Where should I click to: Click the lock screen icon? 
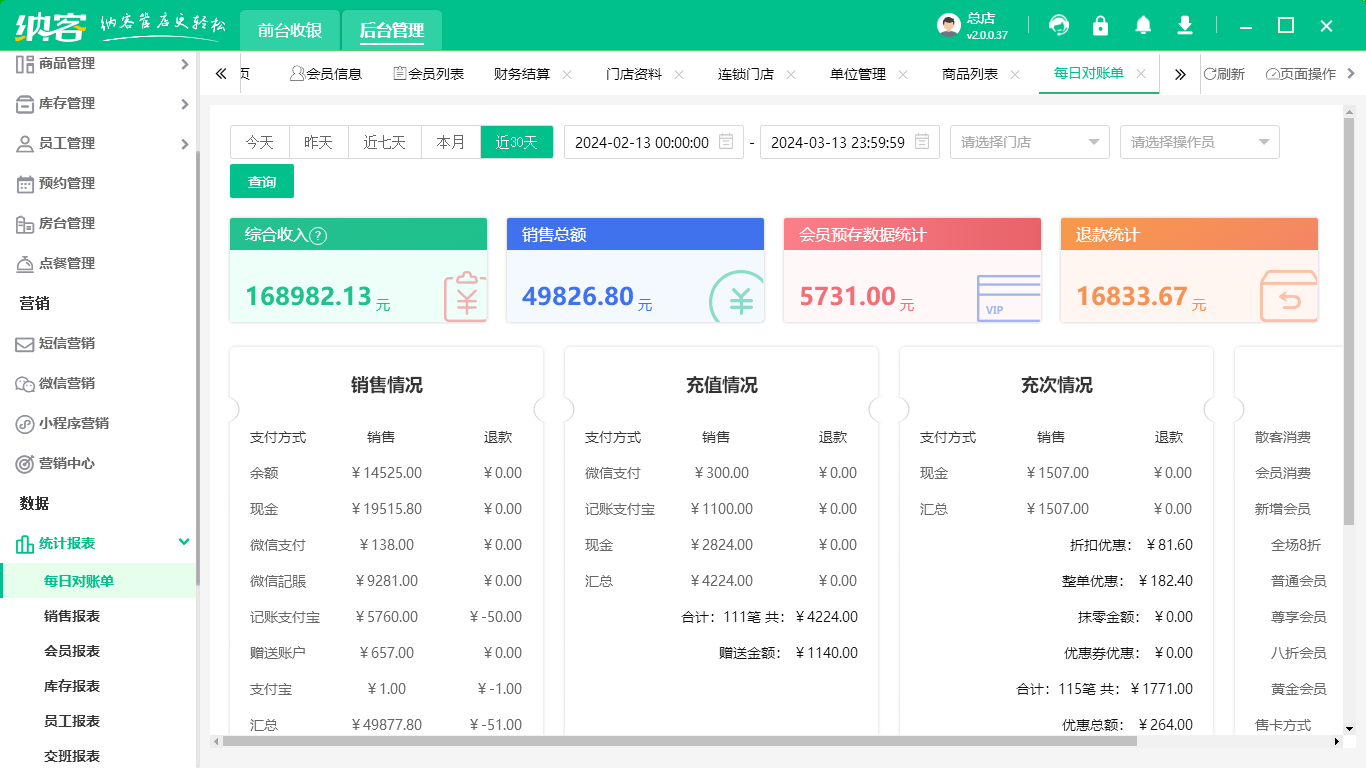pyautogui.click(x=1101, y=25)
